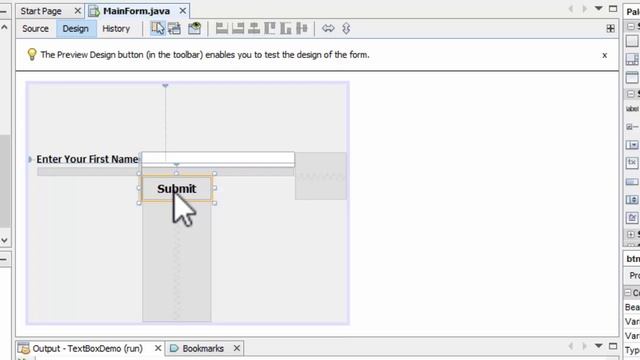Pick Combo Box component in Palette
Screen dimensions: 640x360
[x=632, y=145]
